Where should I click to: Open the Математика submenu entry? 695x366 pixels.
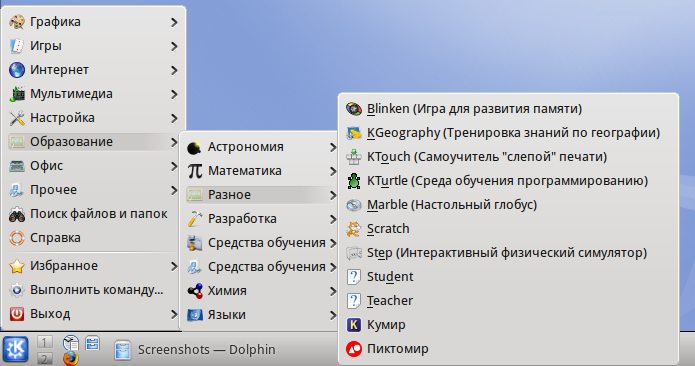click(x=262, y=171)
